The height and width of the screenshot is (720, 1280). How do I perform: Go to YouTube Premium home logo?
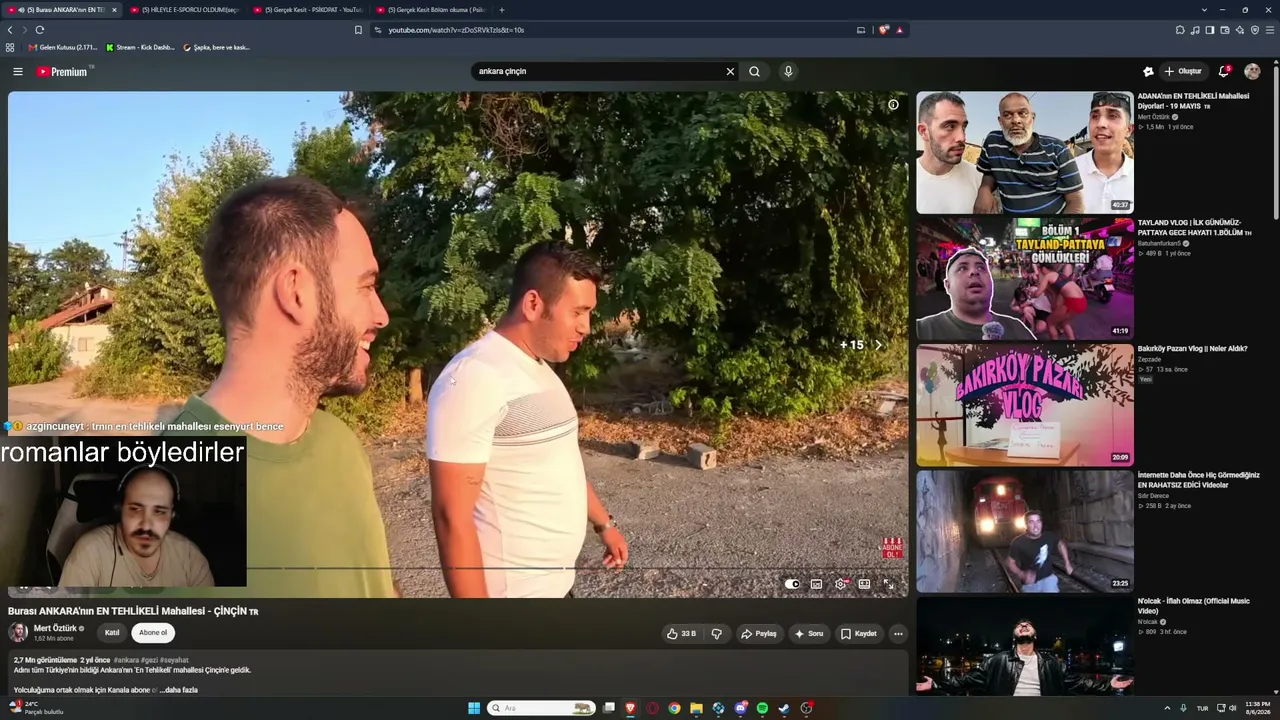coord(62,71)
